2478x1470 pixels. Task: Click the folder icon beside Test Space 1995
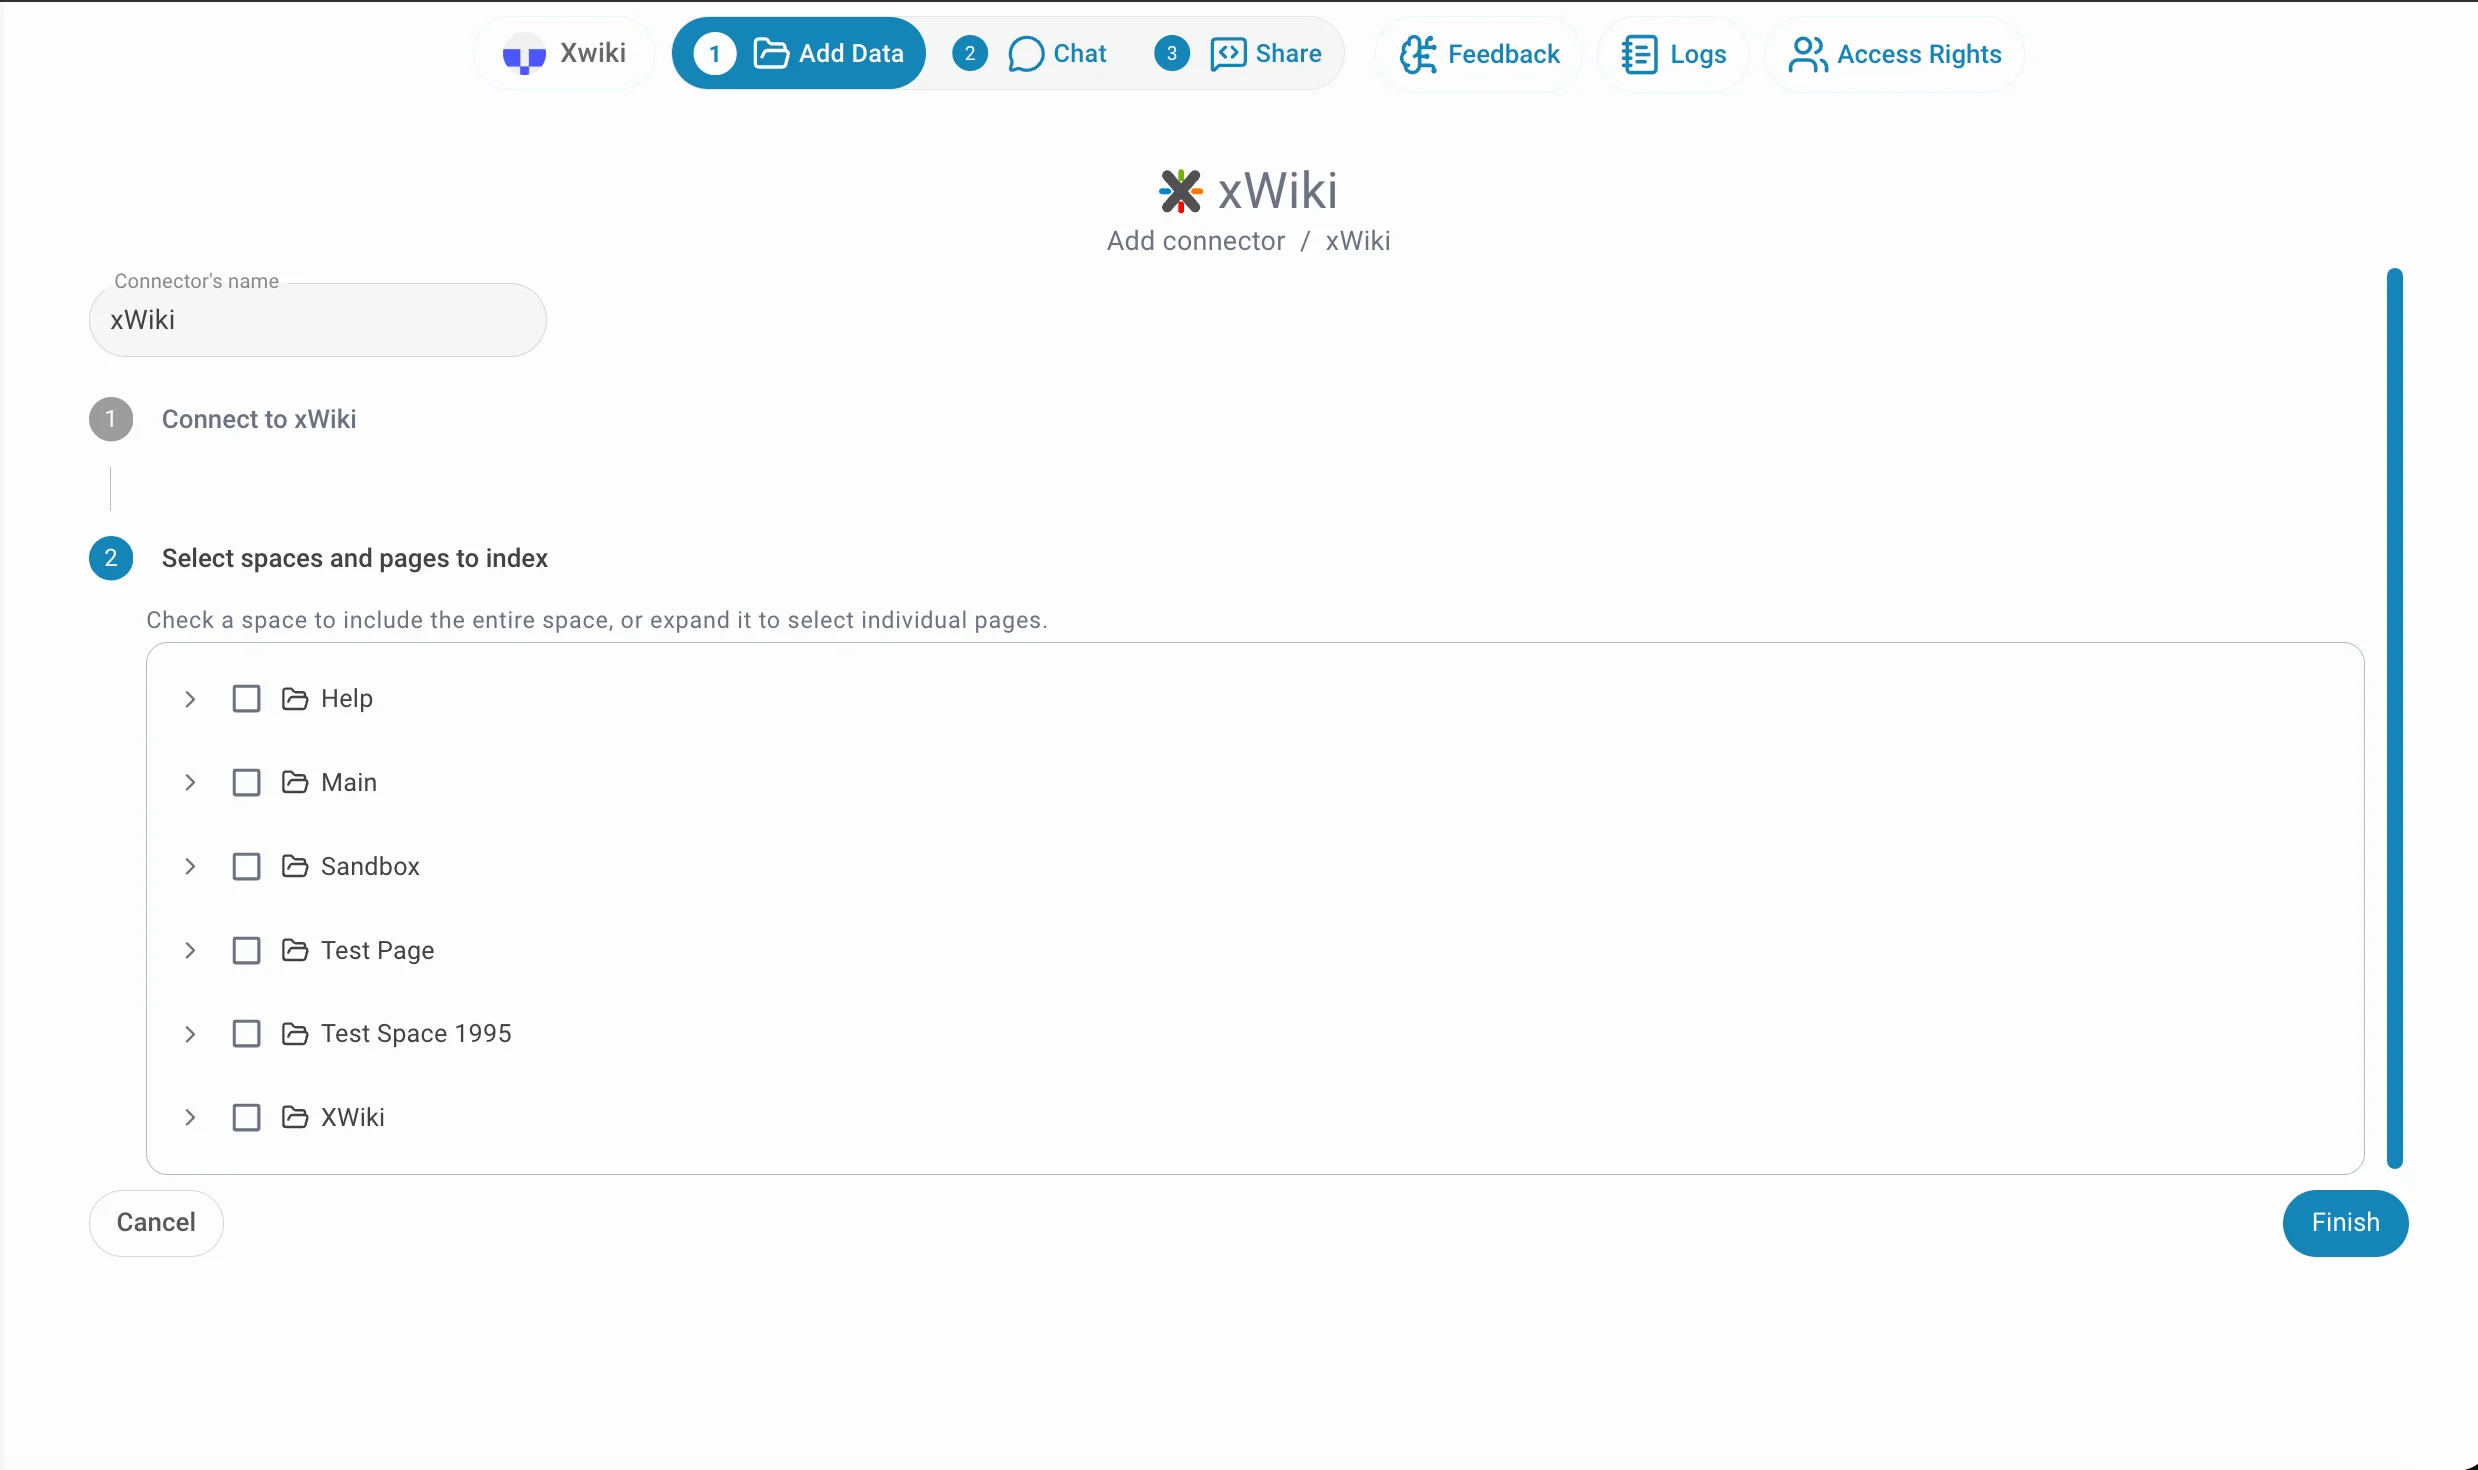294,1033
